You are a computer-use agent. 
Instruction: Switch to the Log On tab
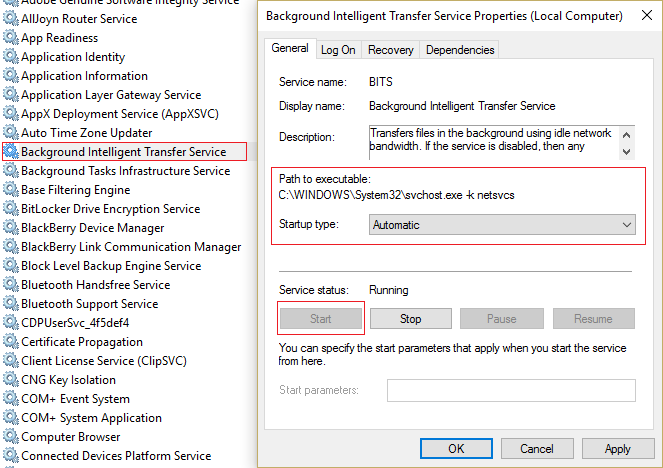click(x=338, y=50)
